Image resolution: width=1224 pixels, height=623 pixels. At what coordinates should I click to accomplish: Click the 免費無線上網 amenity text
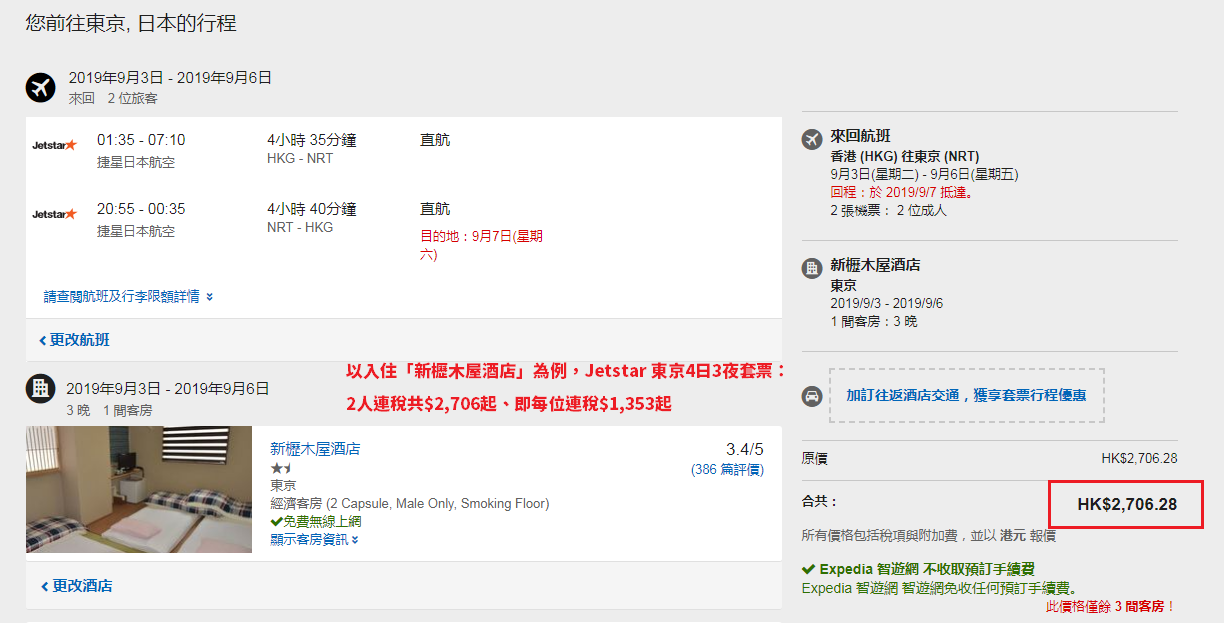(322, 522)
